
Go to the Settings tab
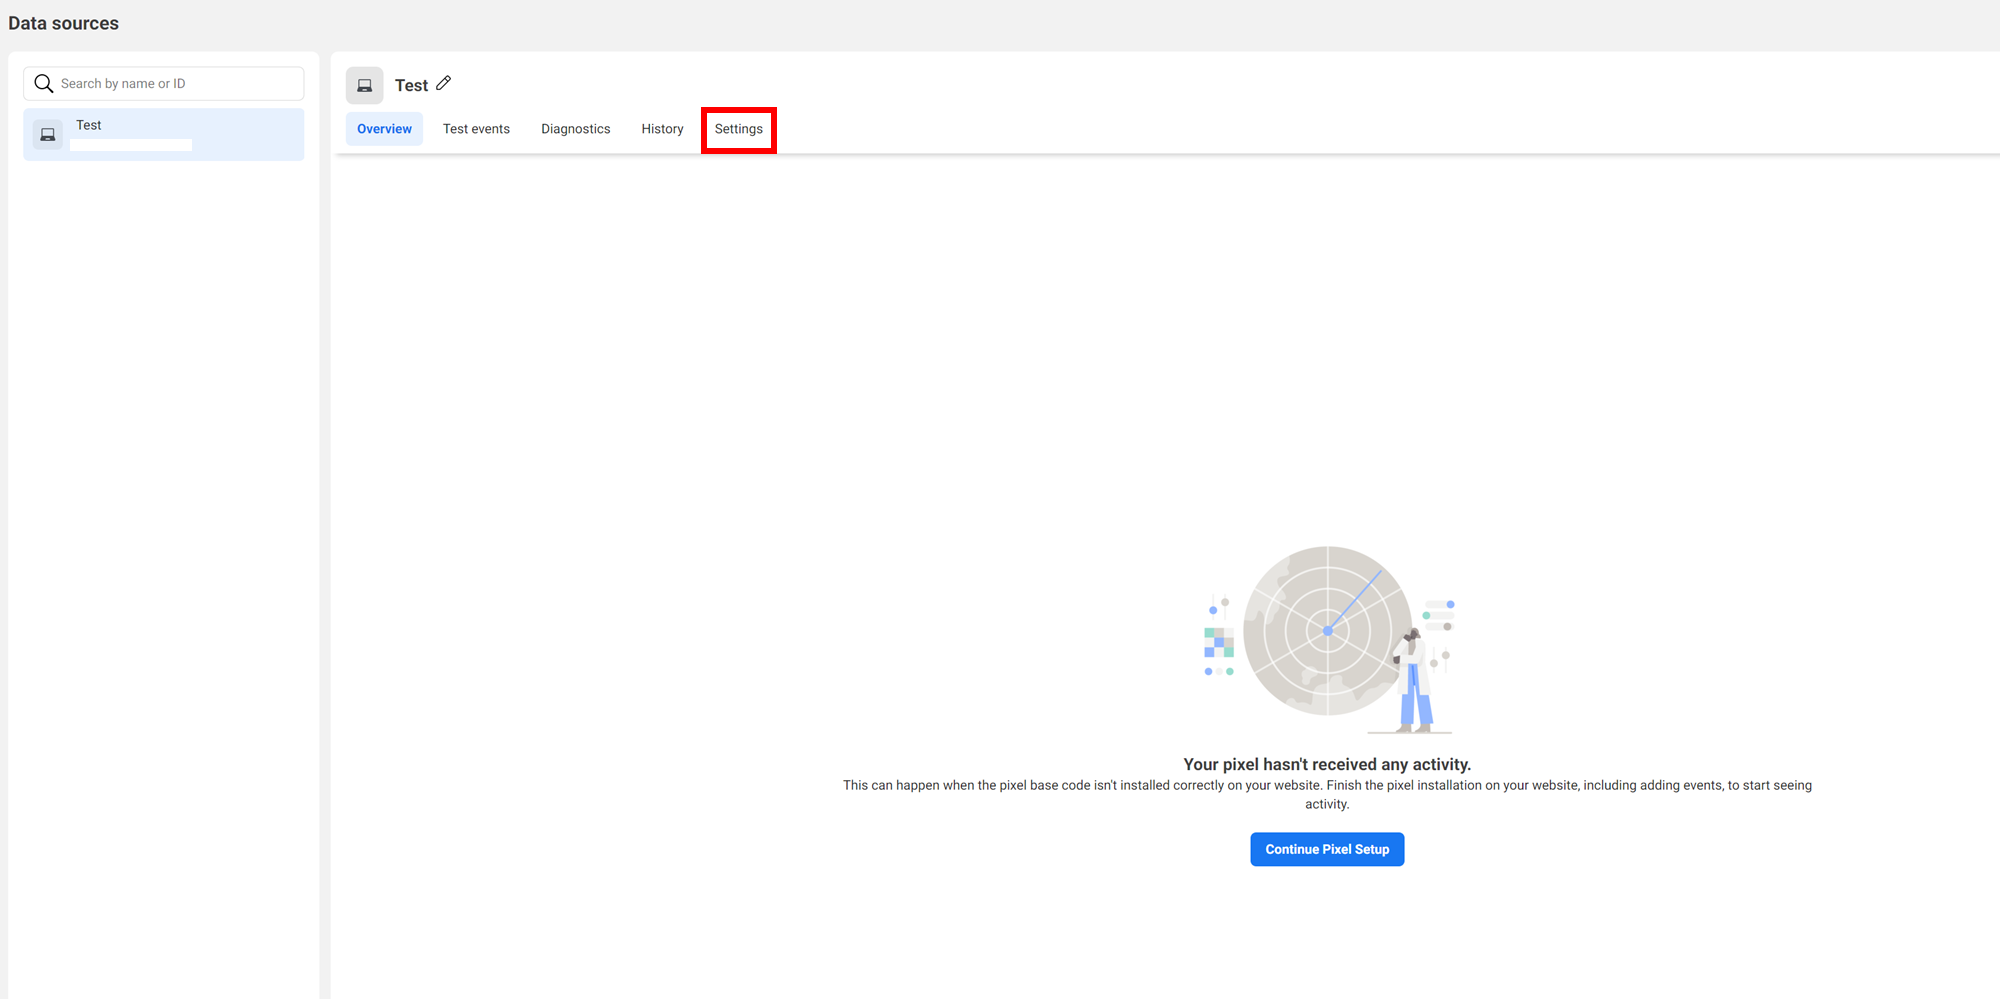[739, 129]
